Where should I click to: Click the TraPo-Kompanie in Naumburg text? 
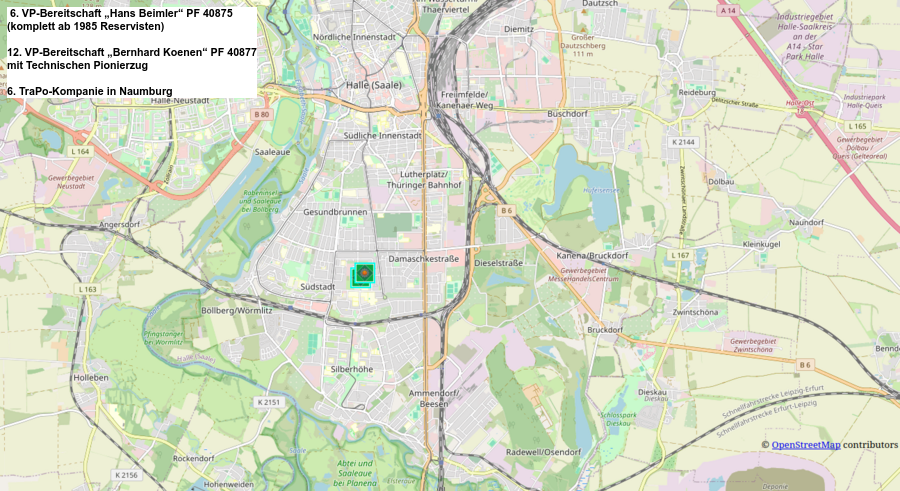coord(89,91)
